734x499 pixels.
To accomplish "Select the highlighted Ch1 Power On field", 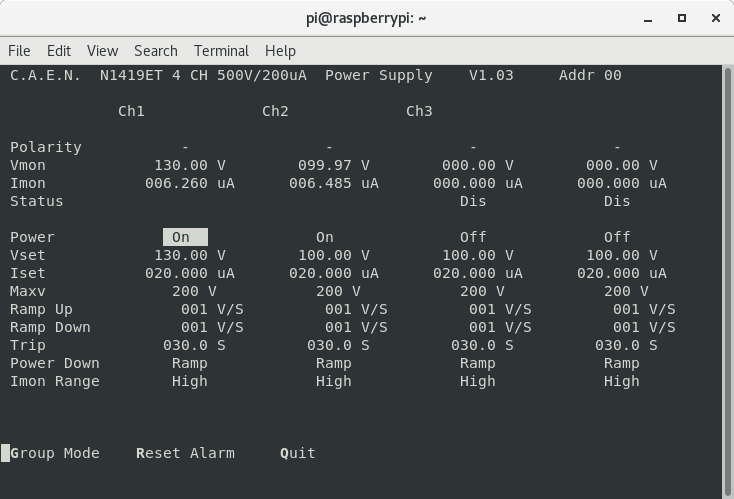I will (x=185, y=237).
